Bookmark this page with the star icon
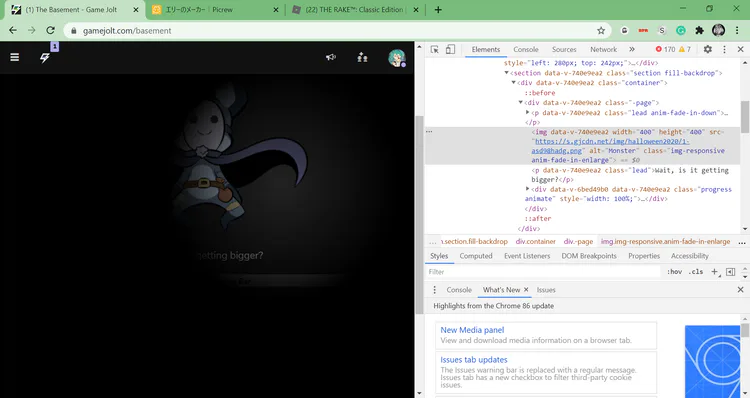This screenshot has width=750, height=398. click(x=601, y=31)
